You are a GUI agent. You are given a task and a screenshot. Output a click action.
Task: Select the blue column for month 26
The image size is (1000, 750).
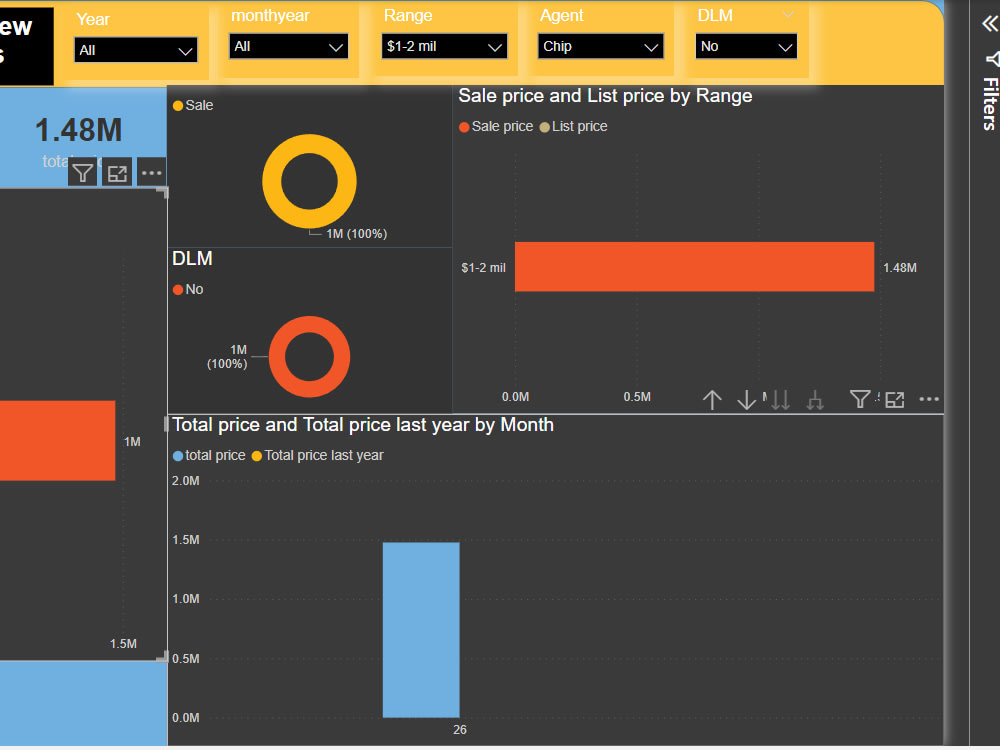pyautogui.click(x=421, y=630)
